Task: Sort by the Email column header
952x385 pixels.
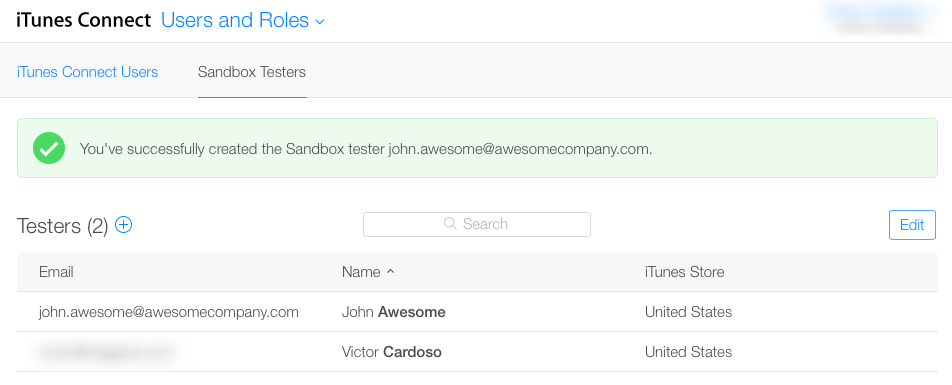Action: pos(56,271)
